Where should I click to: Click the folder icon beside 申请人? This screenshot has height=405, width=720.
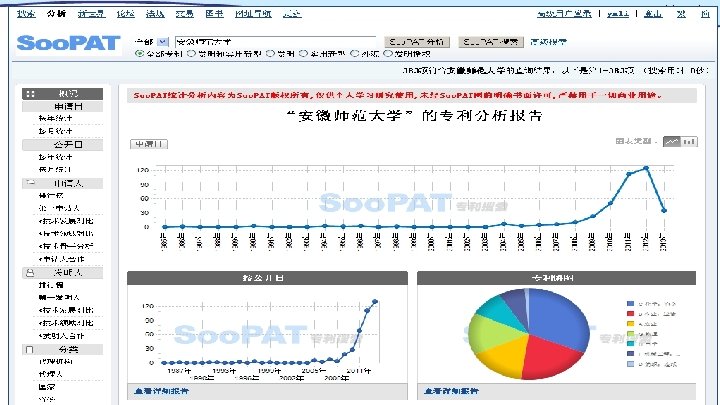[31, 183]
